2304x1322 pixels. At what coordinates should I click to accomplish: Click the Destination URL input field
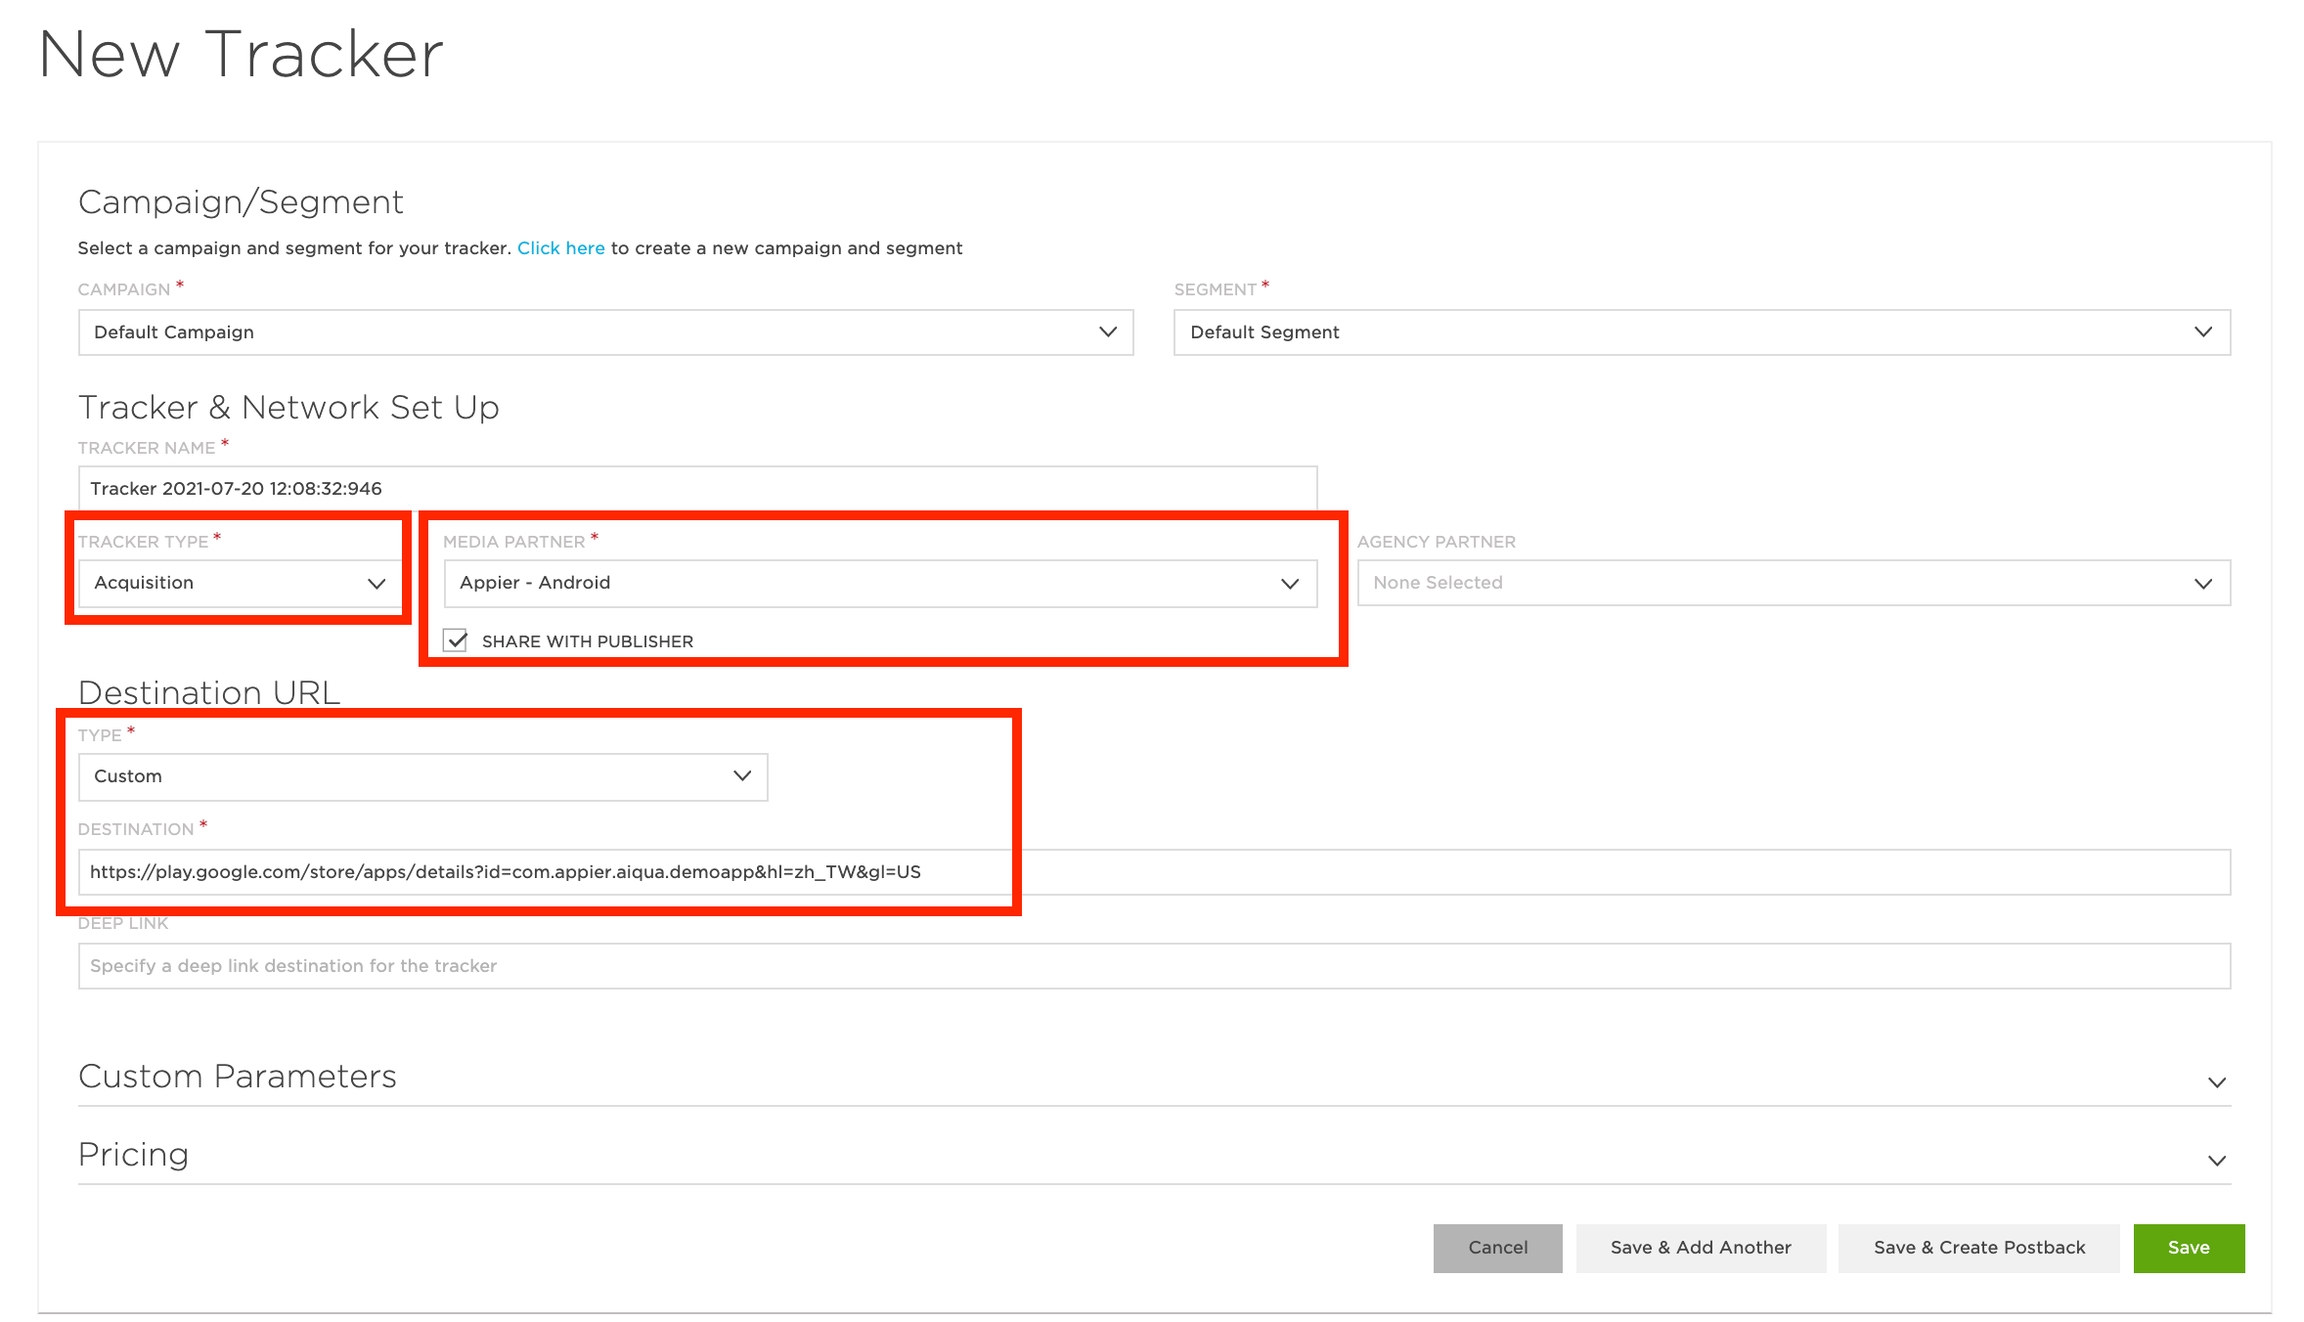tap(1153, 872)
